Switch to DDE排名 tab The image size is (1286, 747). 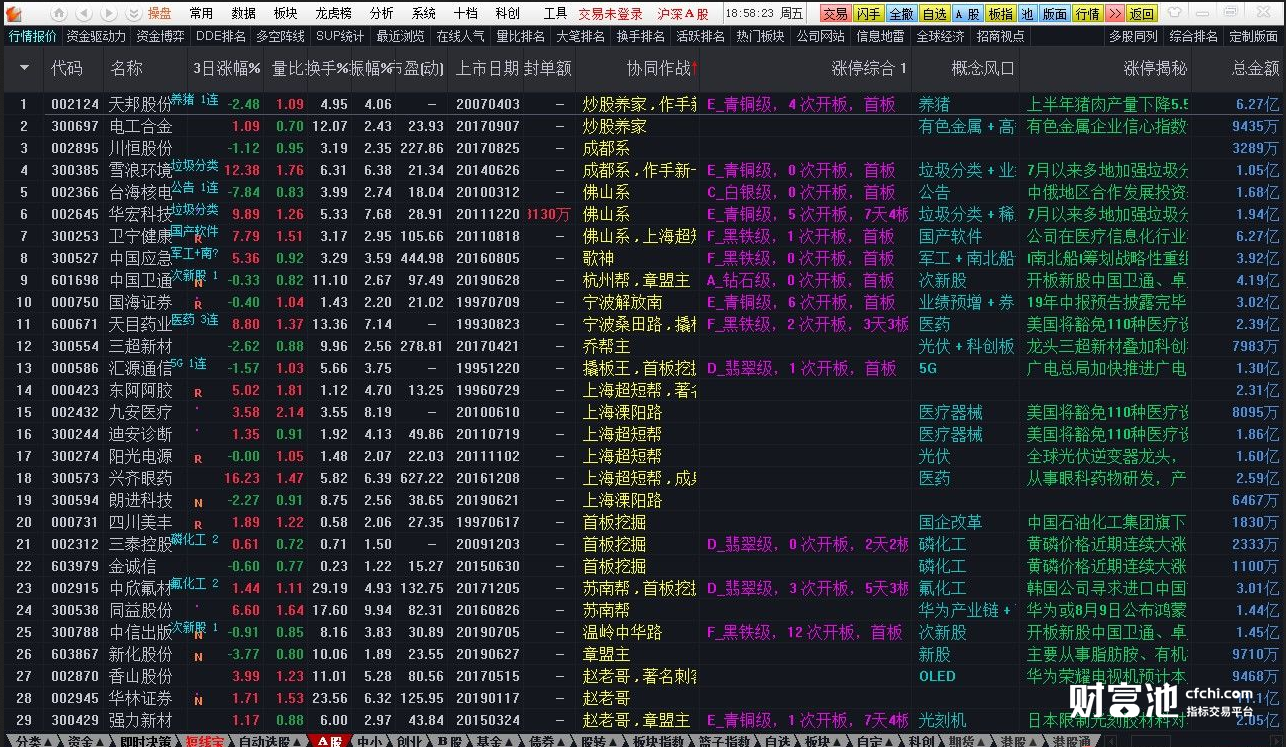point(221,36)
